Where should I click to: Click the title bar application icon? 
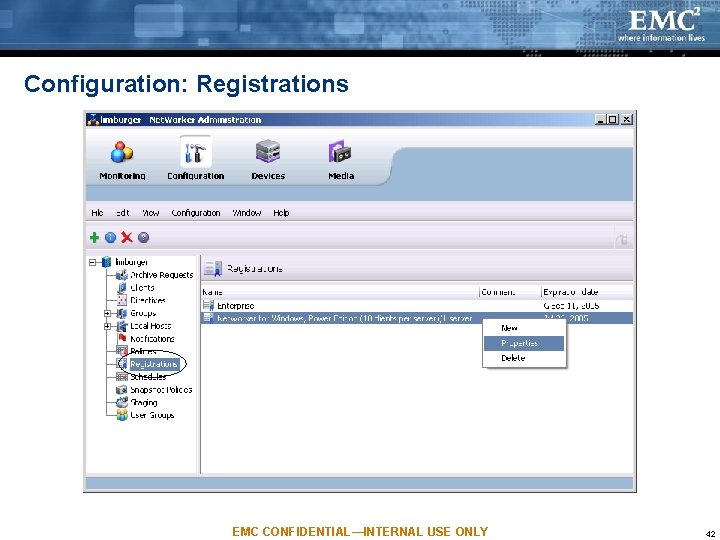93,119
